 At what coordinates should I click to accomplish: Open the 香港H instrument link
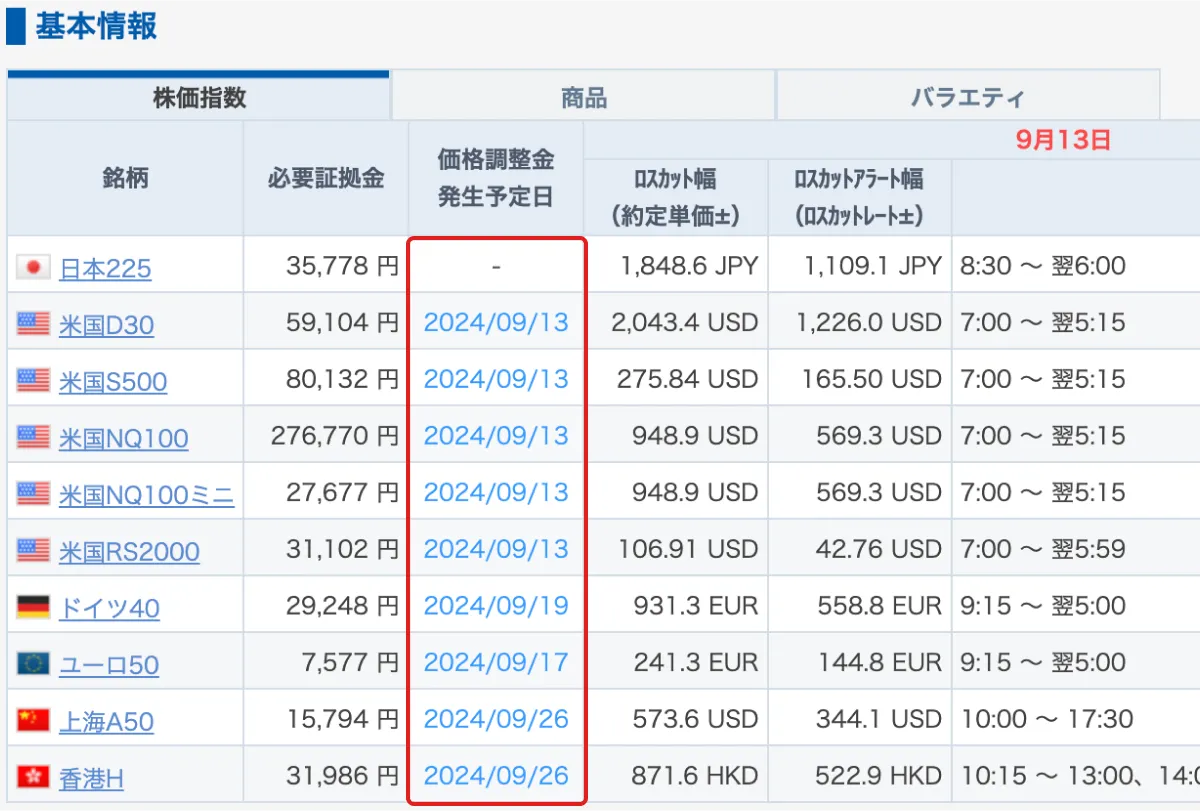[91, 778]
